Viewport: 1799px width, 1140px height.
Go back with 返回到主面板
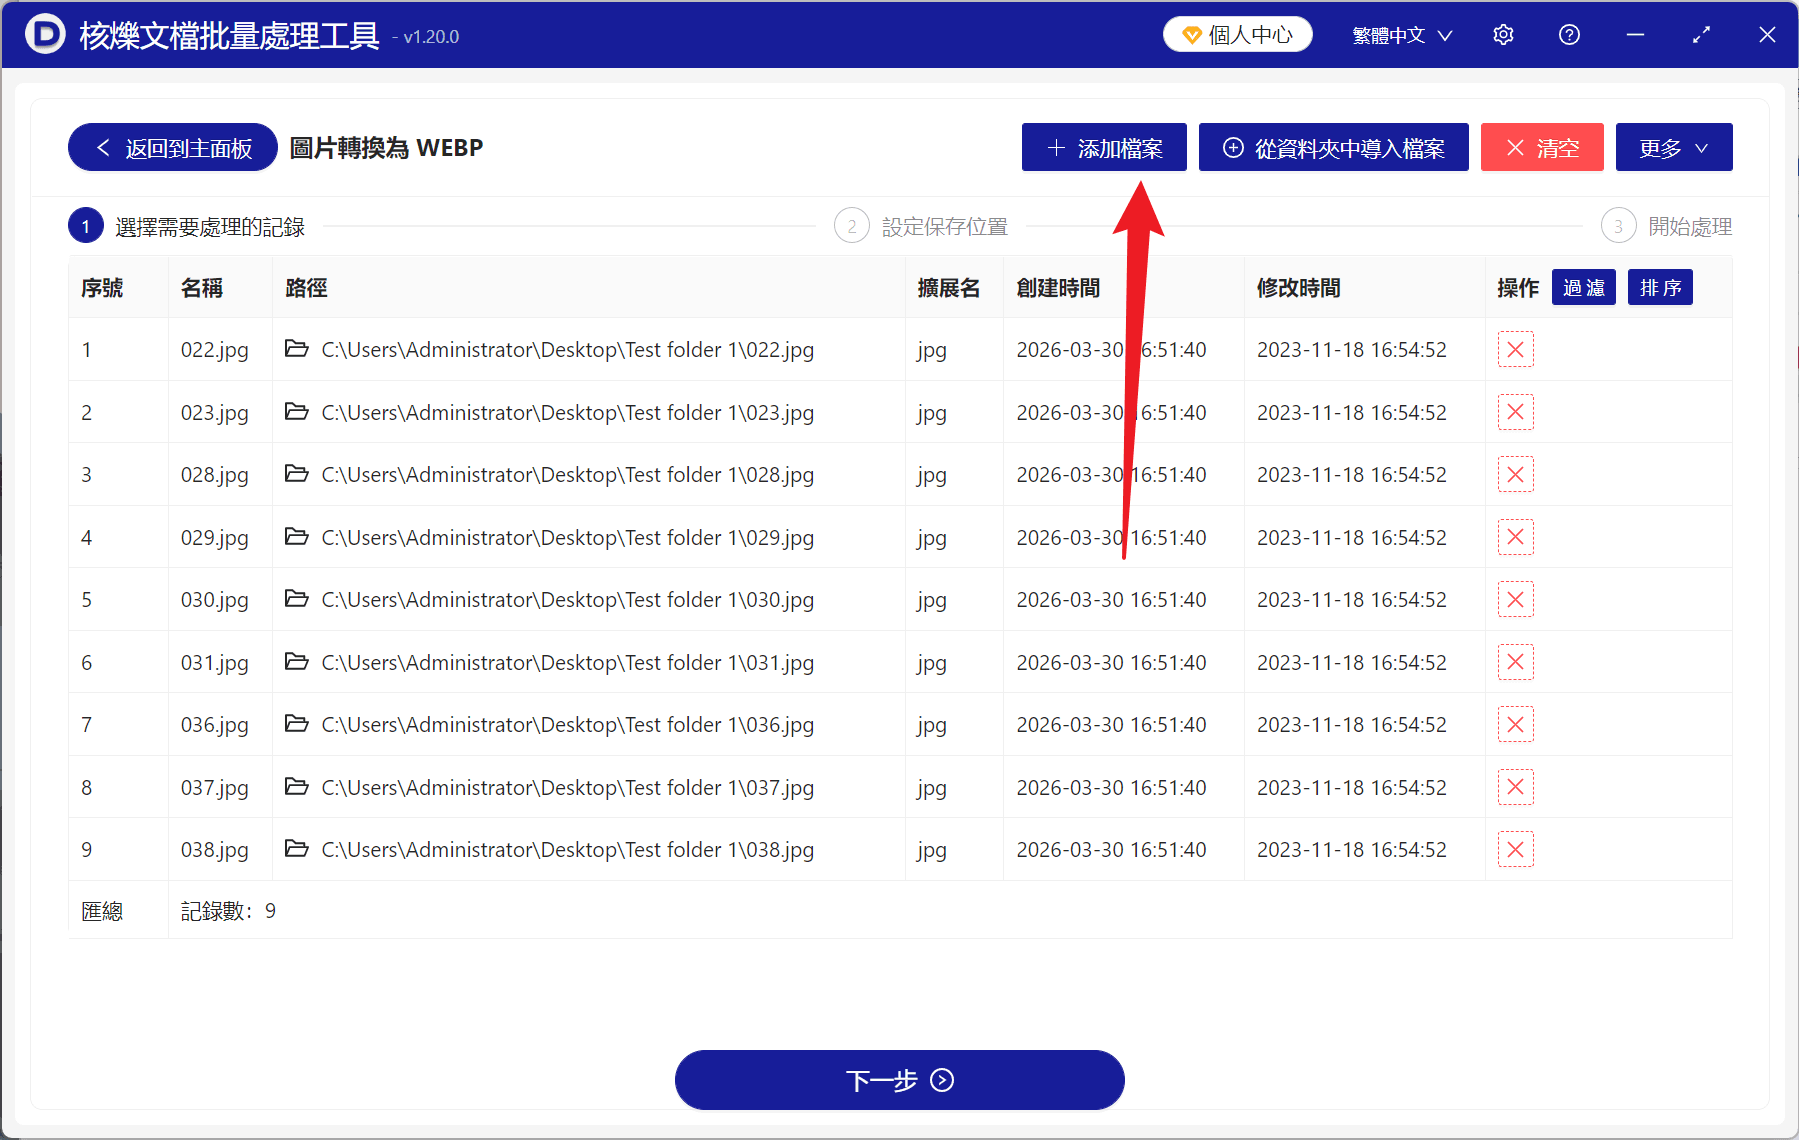[171, 147]
